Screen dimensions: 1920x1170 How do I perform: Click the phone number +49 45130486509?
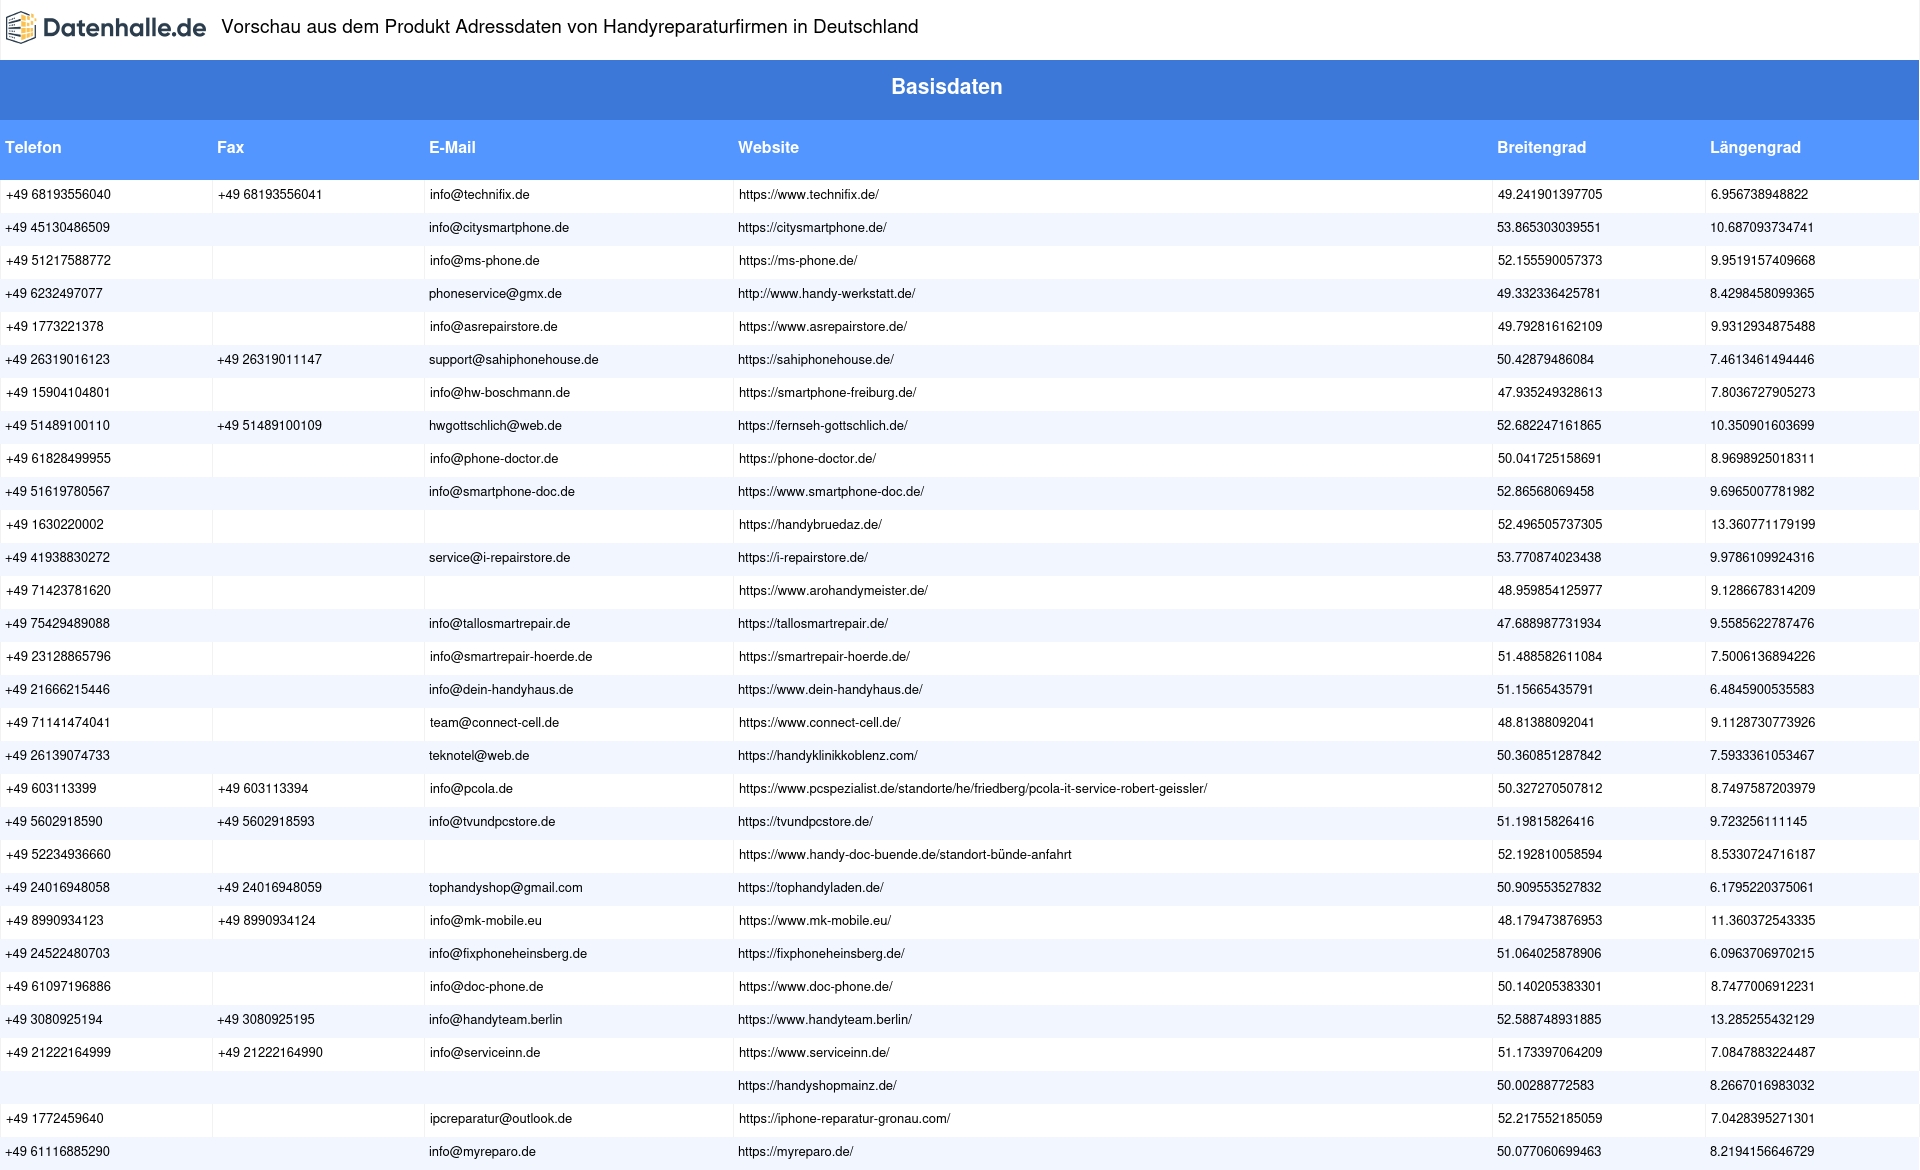pyautogui.click(x=58, y=228)
